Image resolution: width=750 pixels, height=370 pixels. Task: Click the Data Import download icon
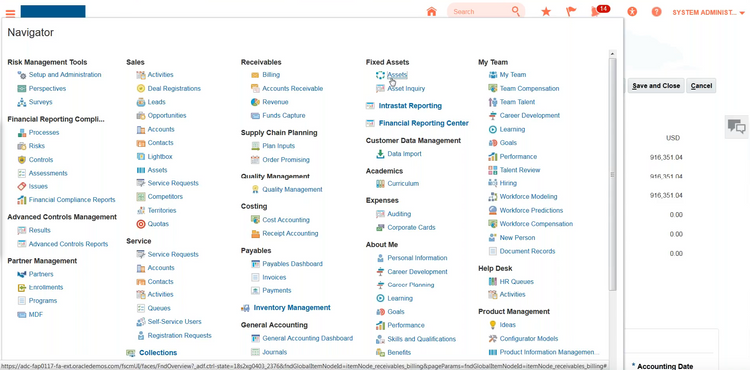(x=380, y=154)
